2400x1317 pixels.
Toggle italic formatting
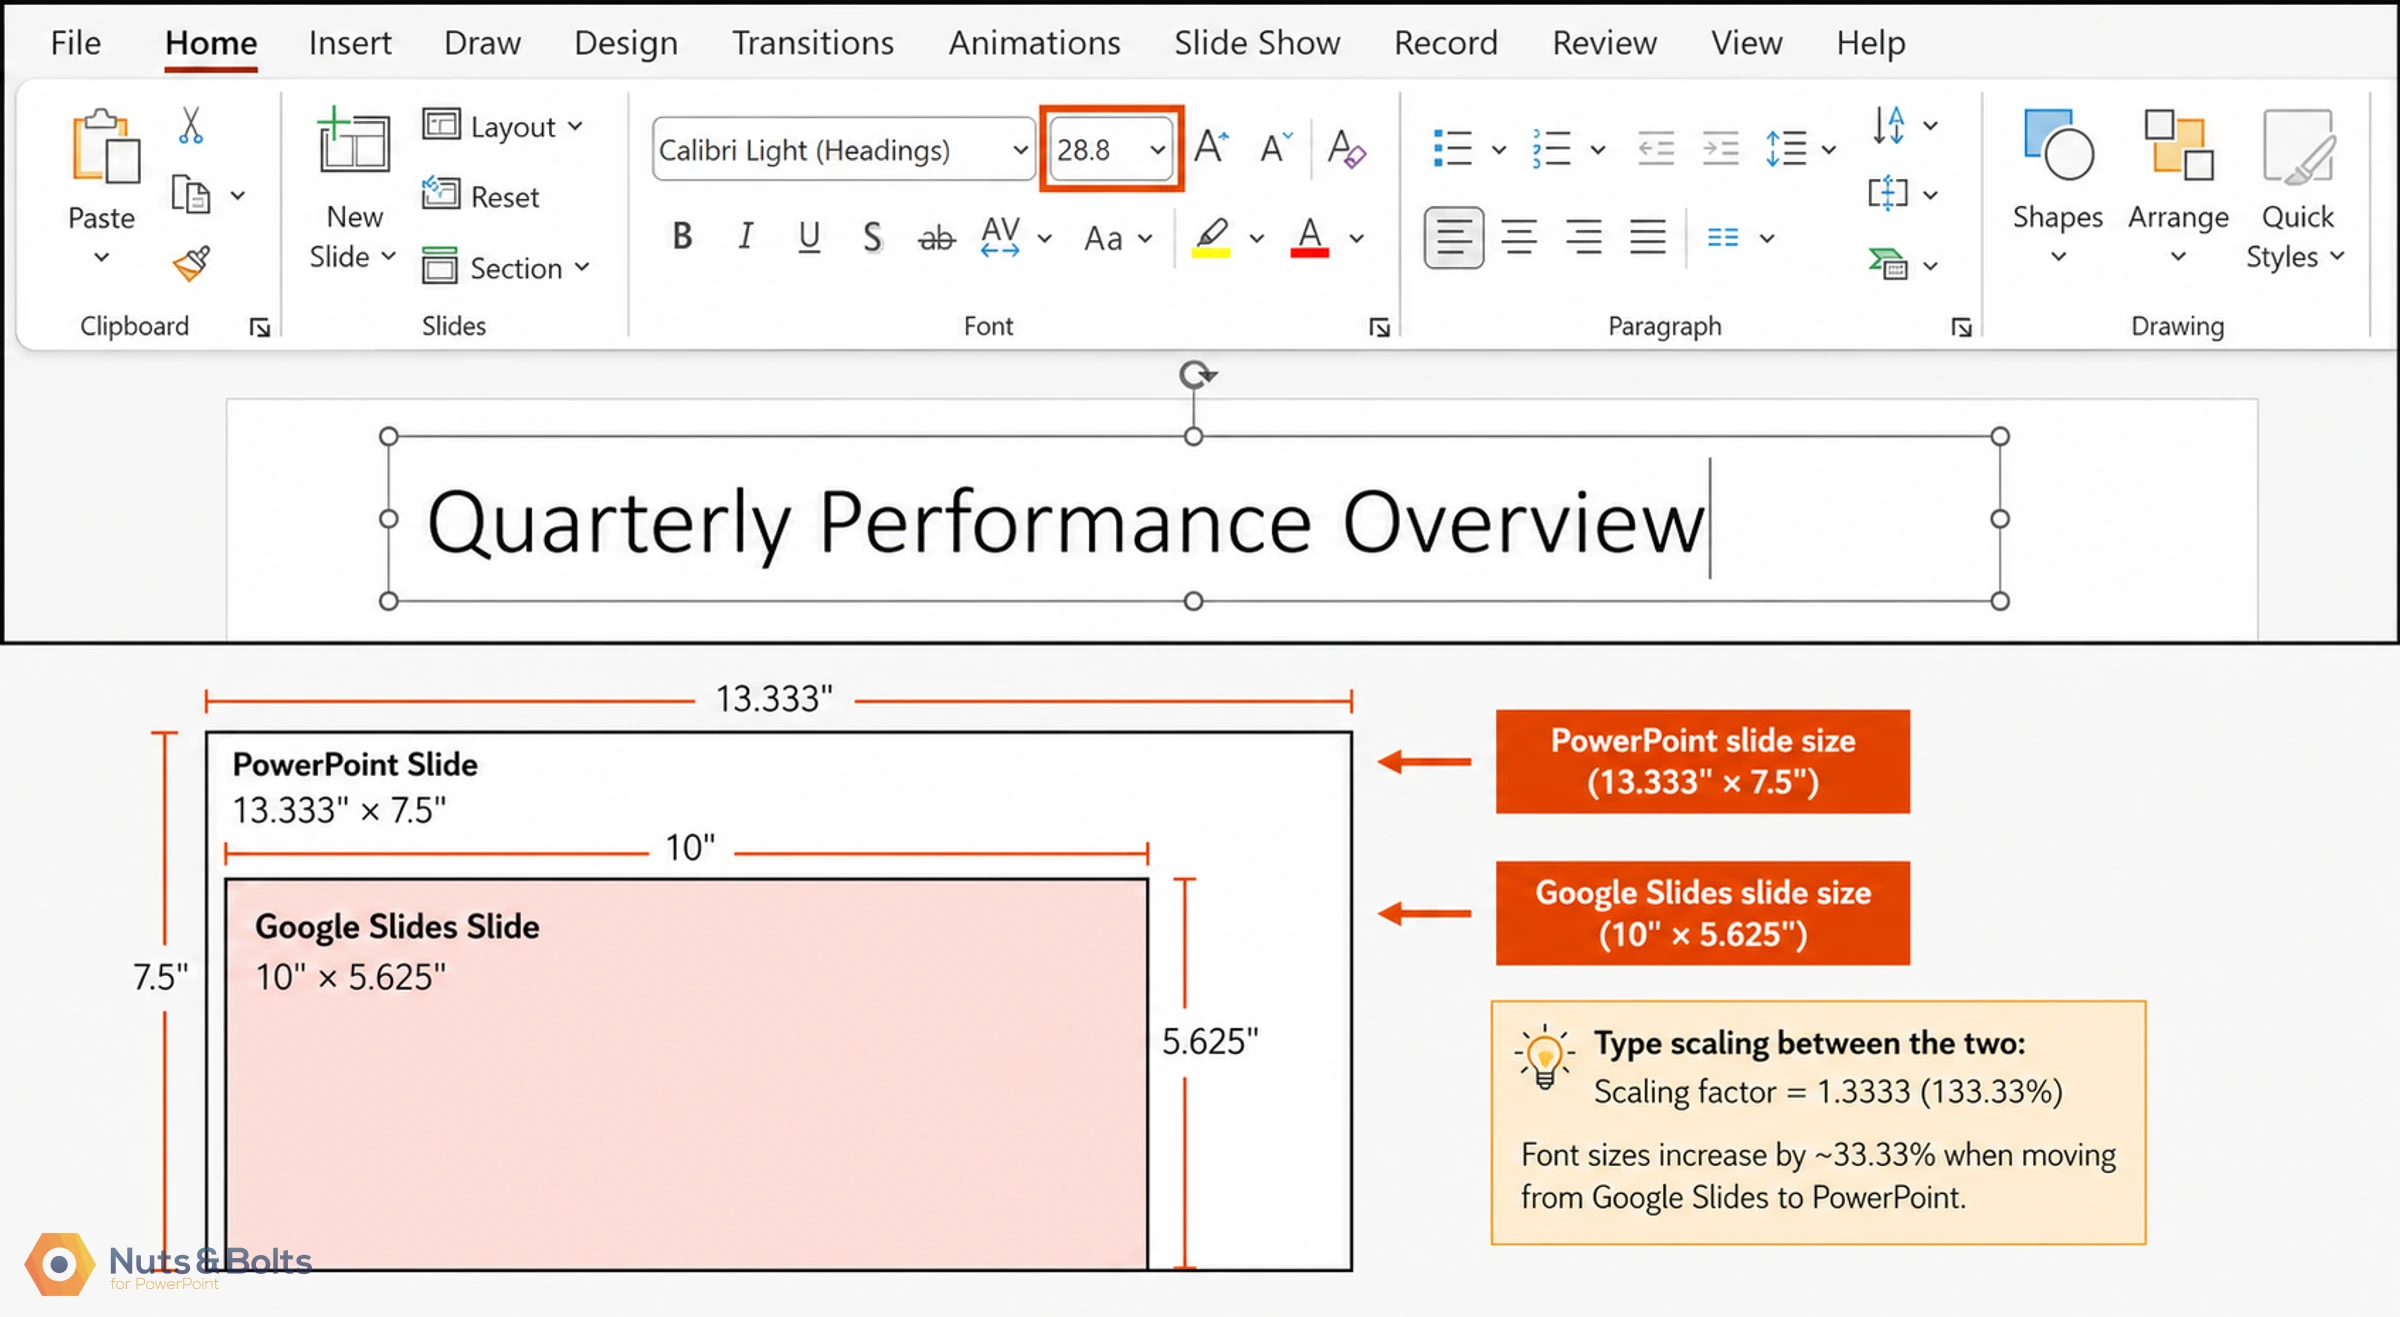point(745,237)
